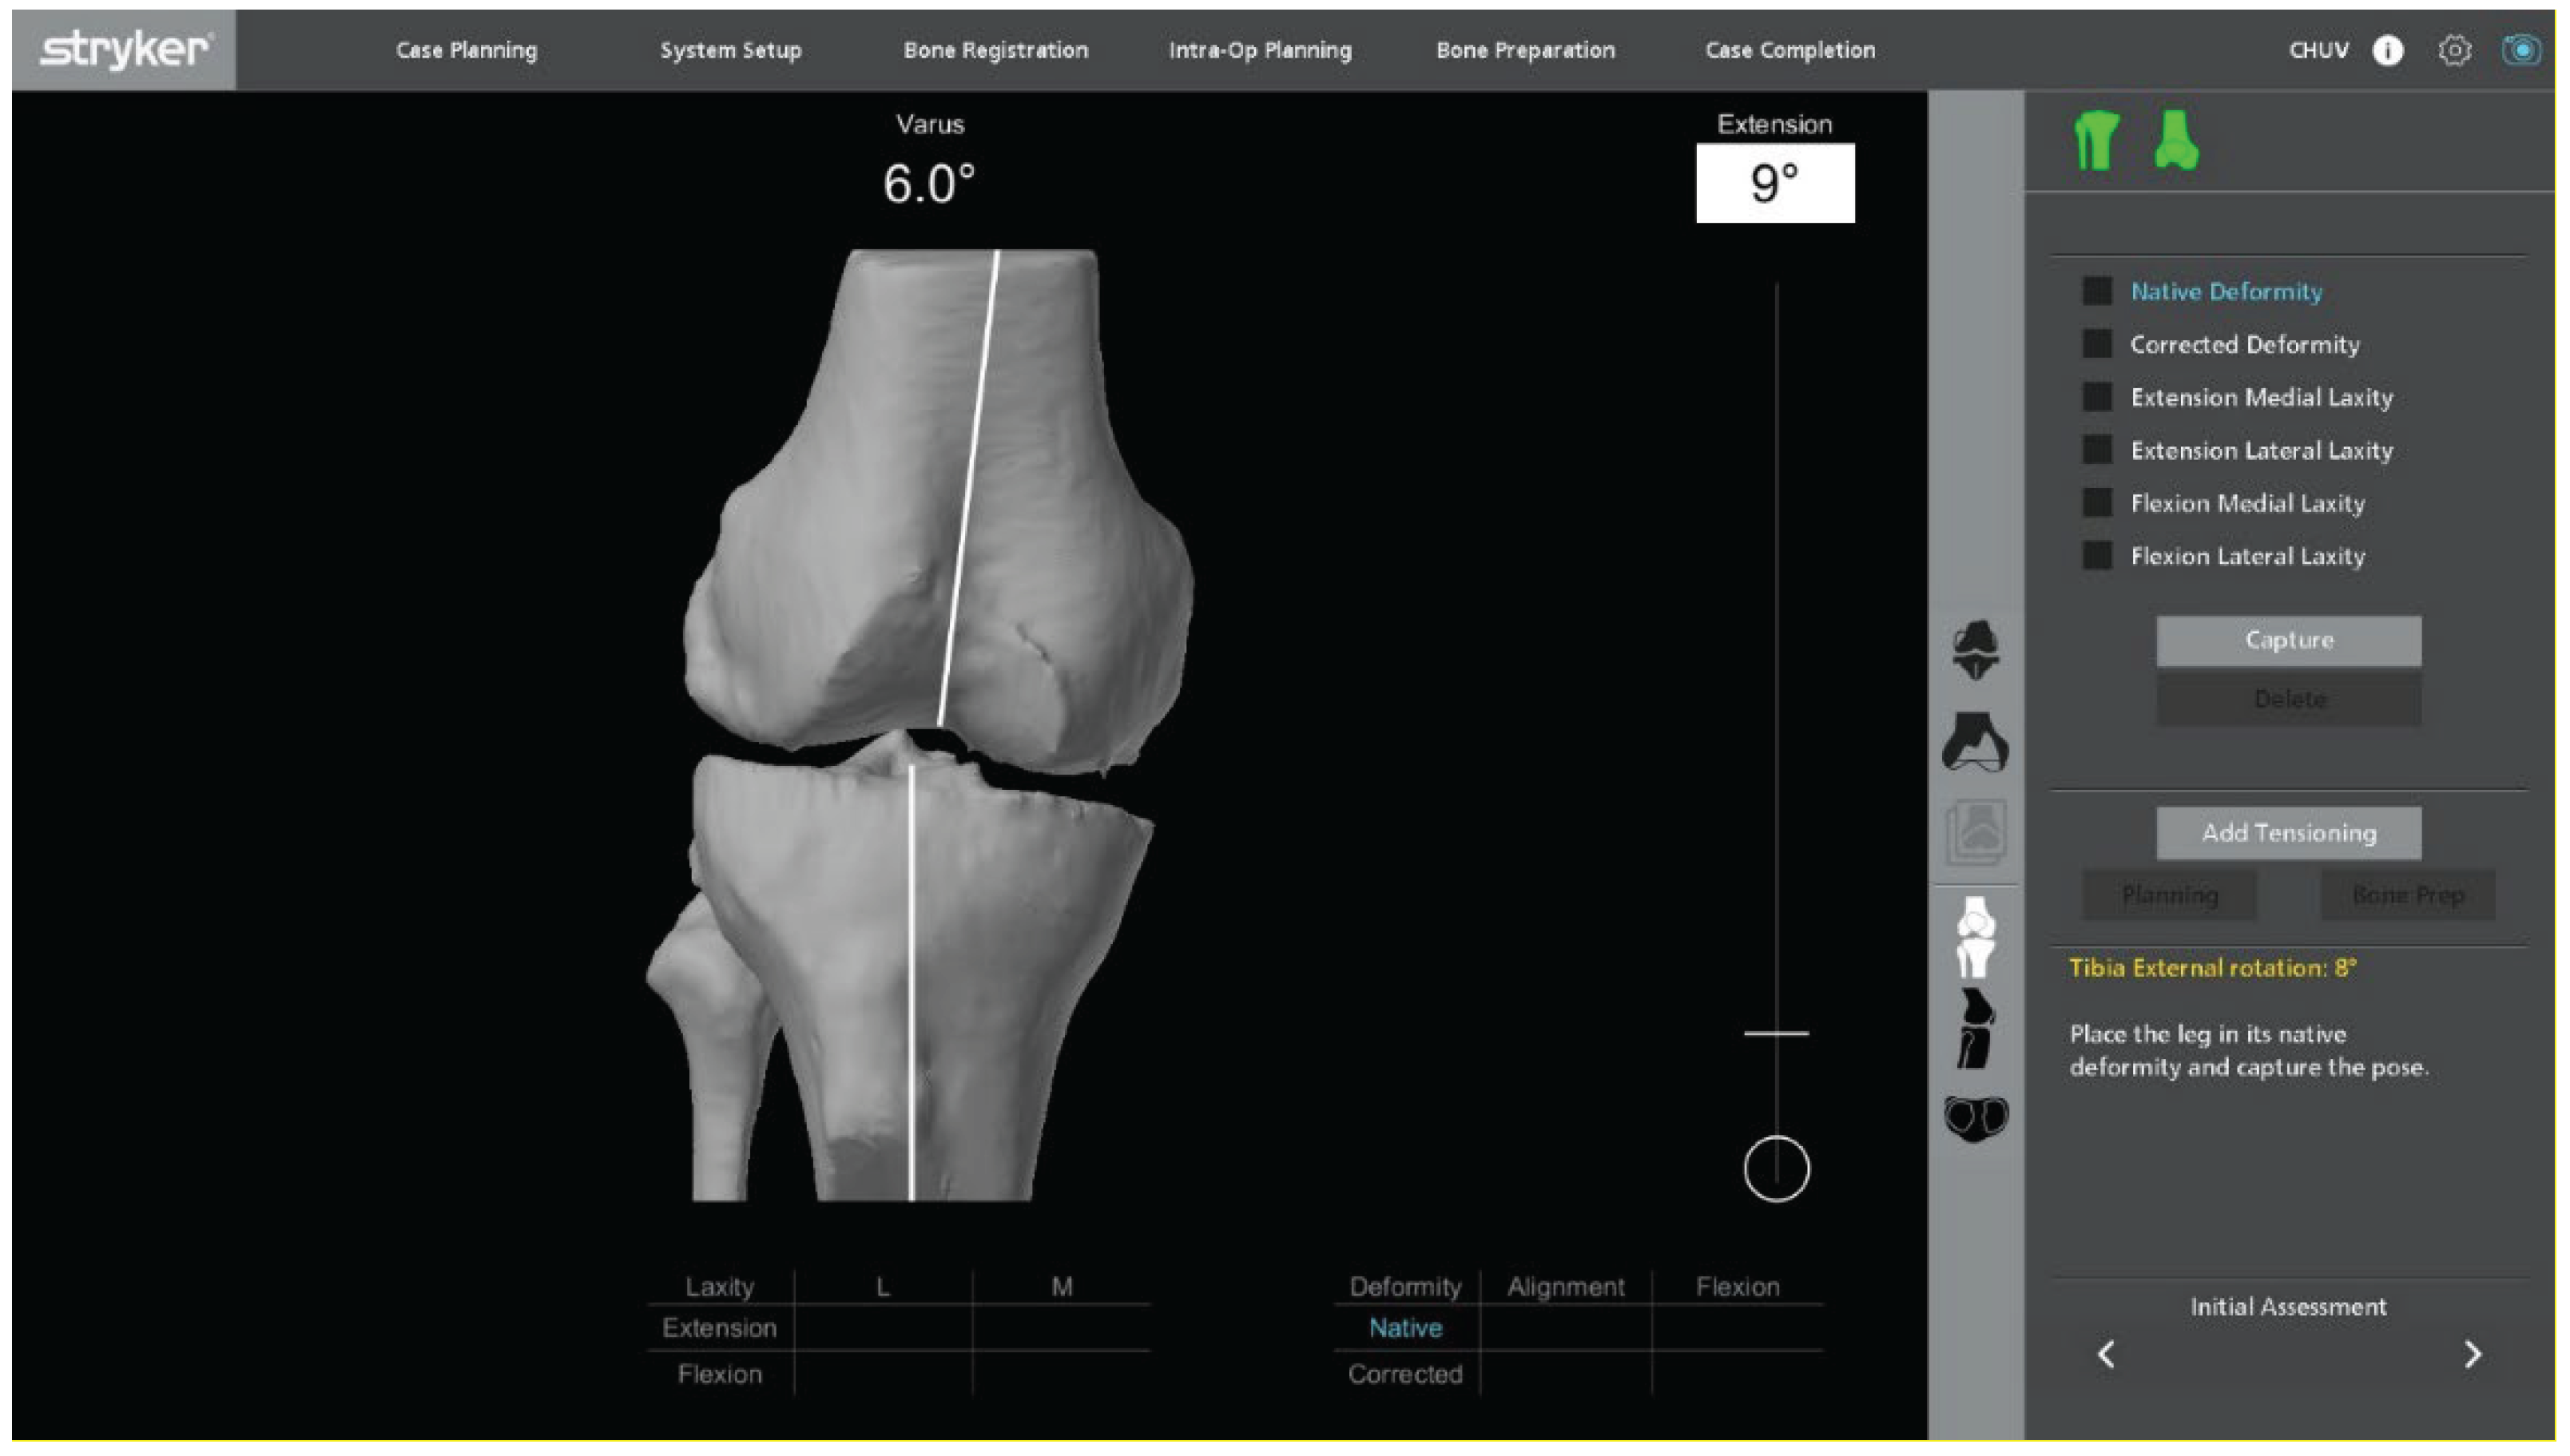Viewport: 2570px width, 1456px height.
Task: Open the Bone Registration tab
Action: [x=995, y=50]
